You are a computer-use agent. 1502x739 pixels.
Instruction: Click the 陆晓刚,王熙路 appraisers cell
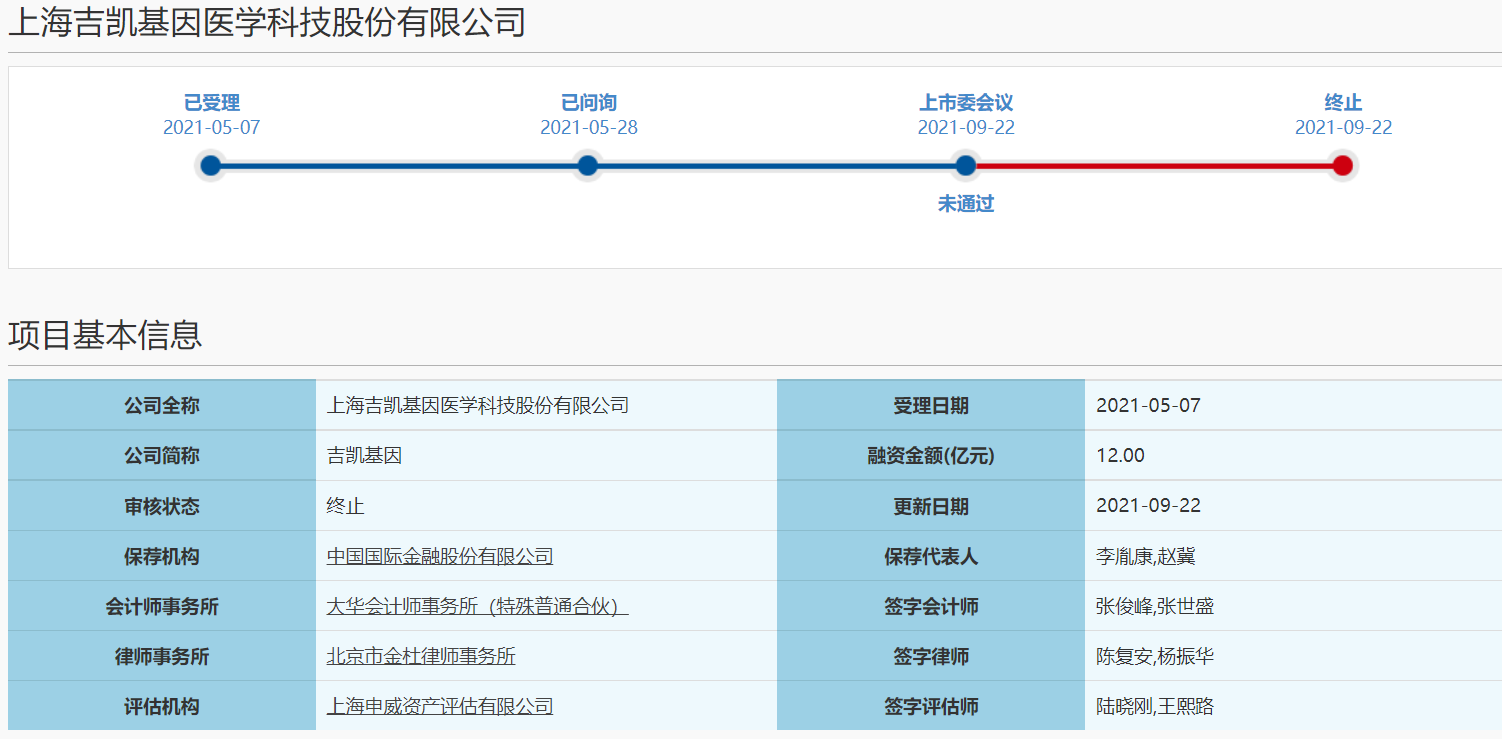coord(1154,707)
